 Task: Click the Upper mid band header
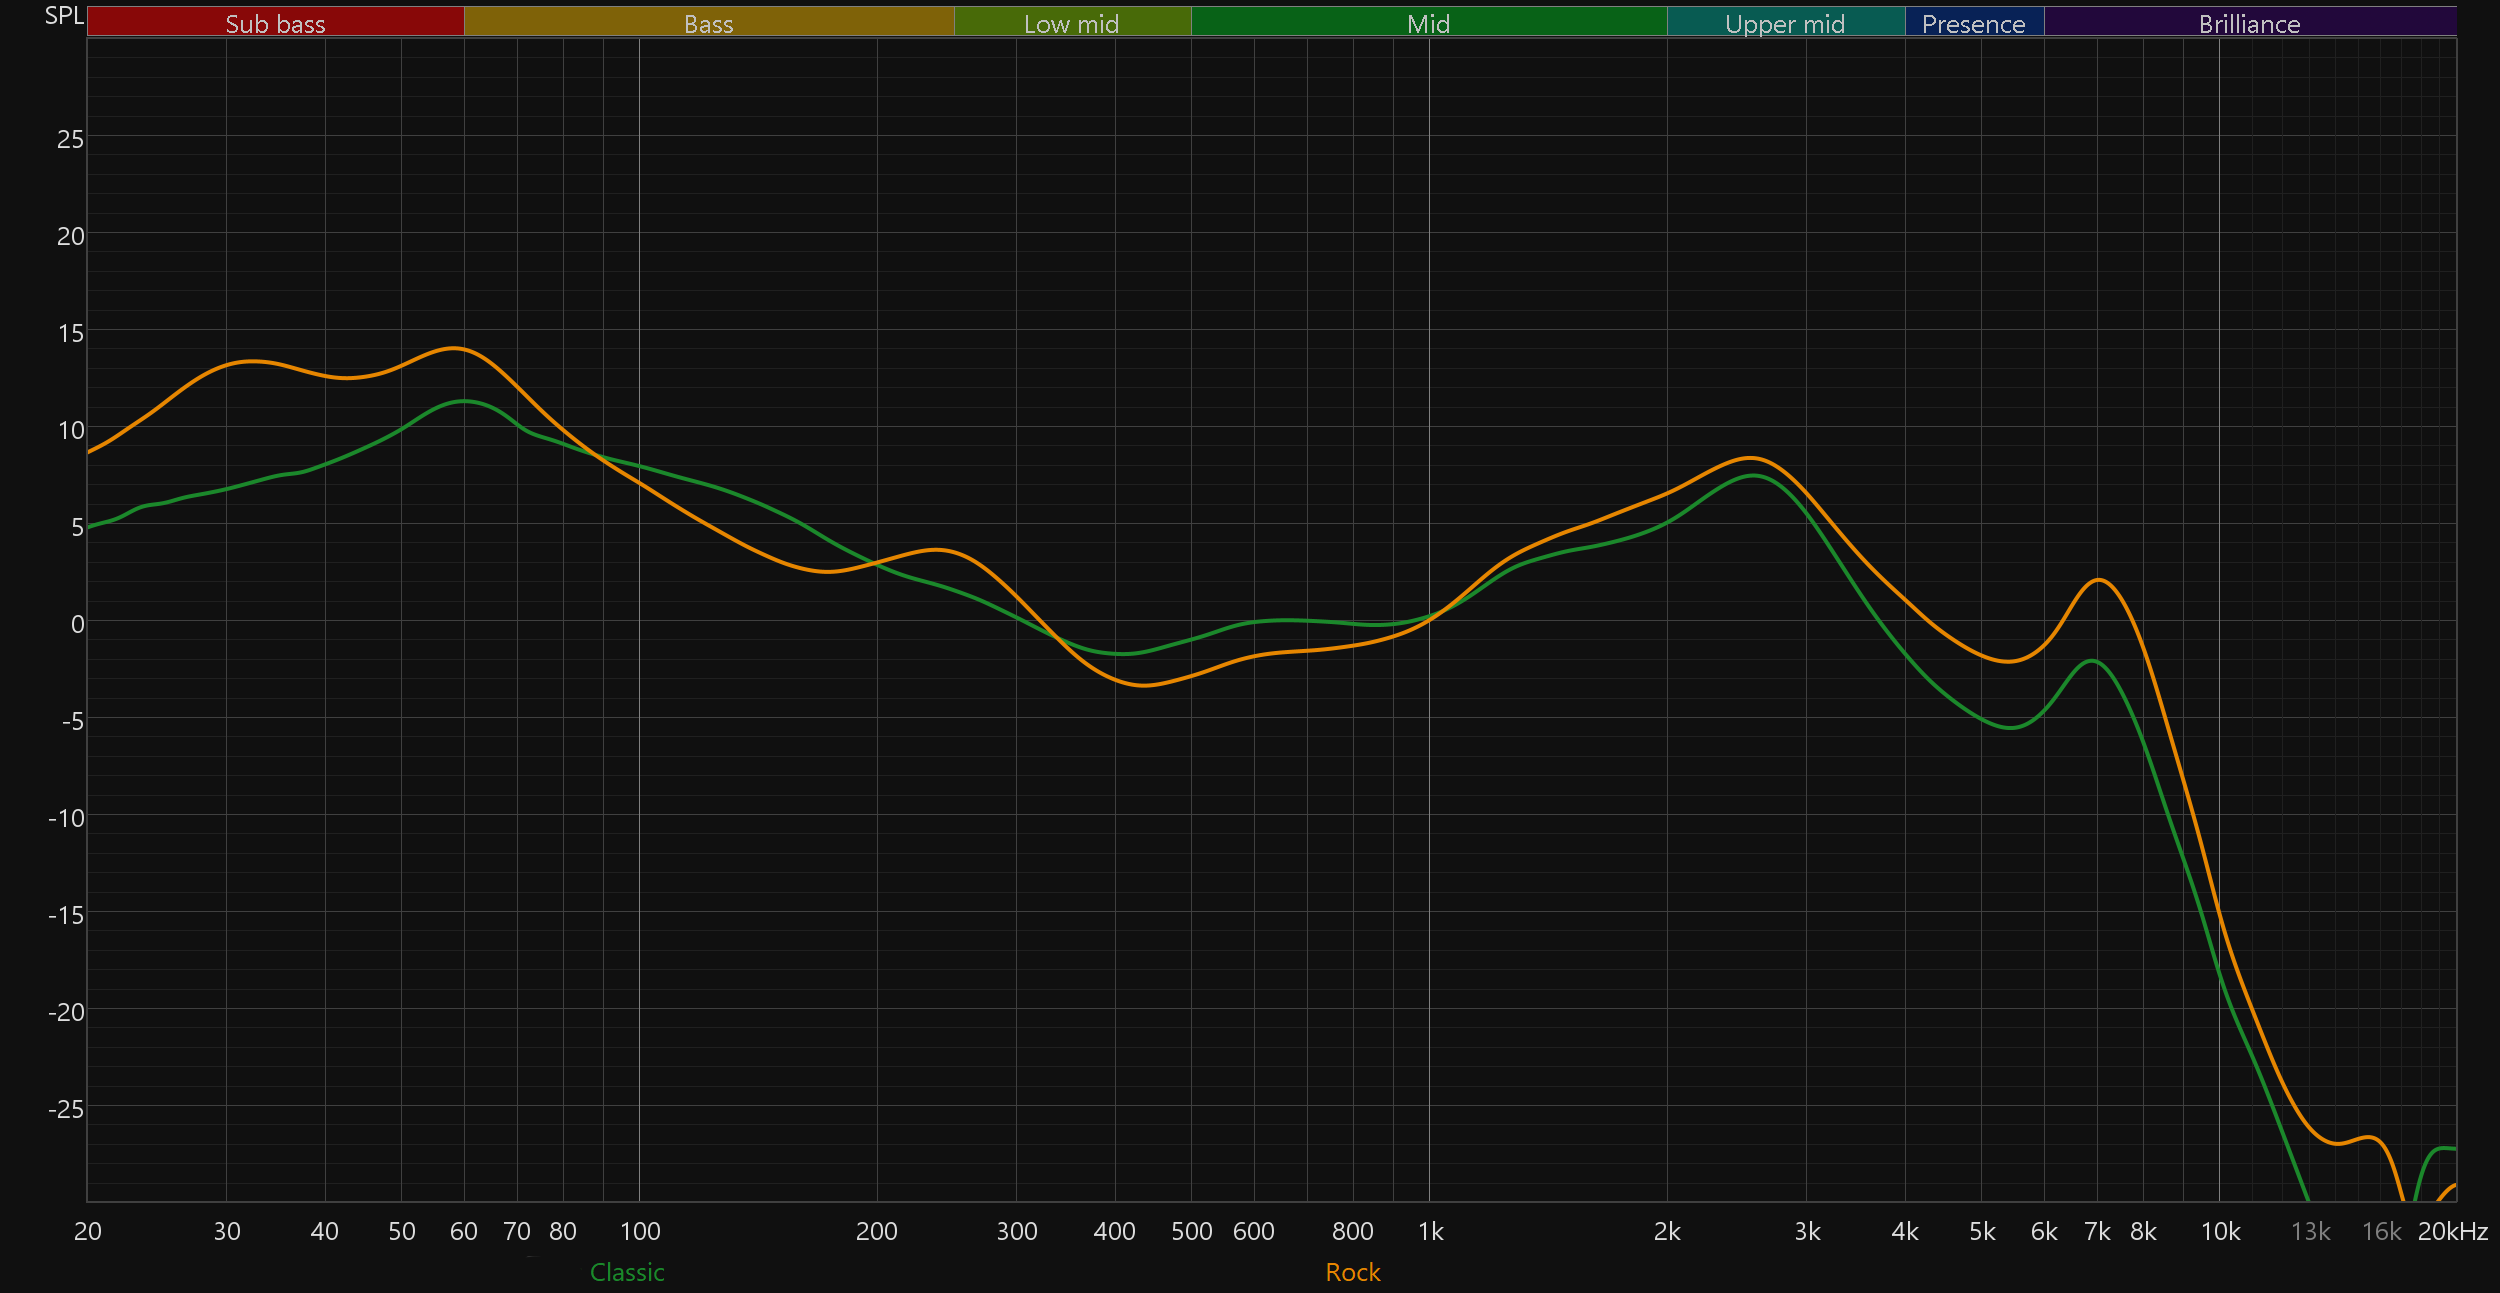(x=1785, y=22)
